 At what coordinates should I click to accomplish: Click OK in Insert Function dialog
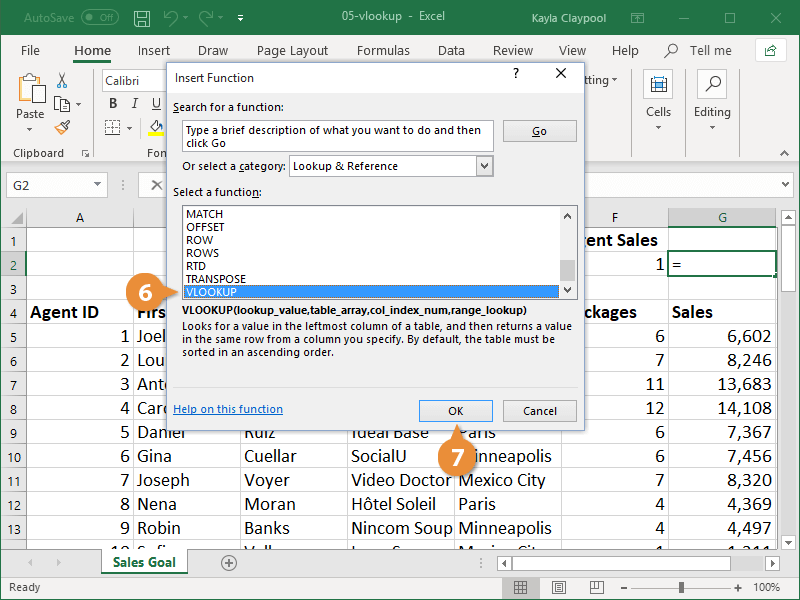[455, 411]
